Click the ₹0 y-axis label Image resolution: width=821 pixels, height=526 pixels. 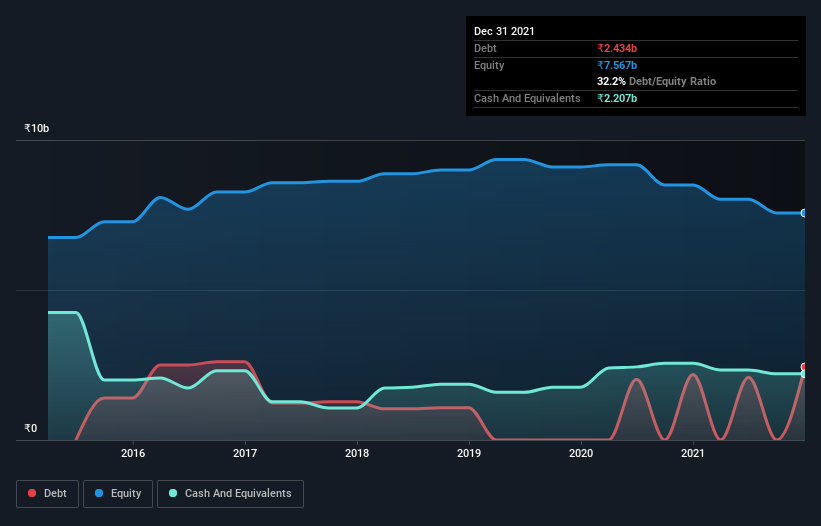[x=31, y=428]
